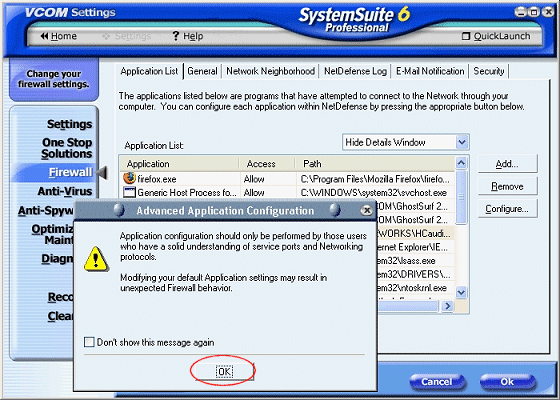The width and height of the screenshot is (560, 400).
Task: Click the Add... button
Action: click(x=507, y=164)
